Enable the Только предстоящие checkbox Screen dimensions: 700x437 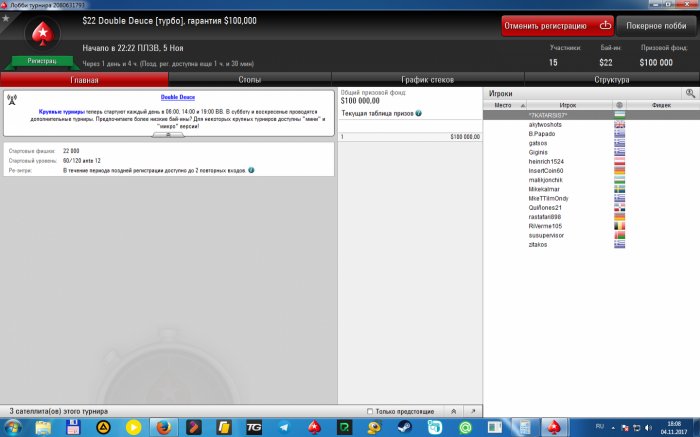(370, 411)
